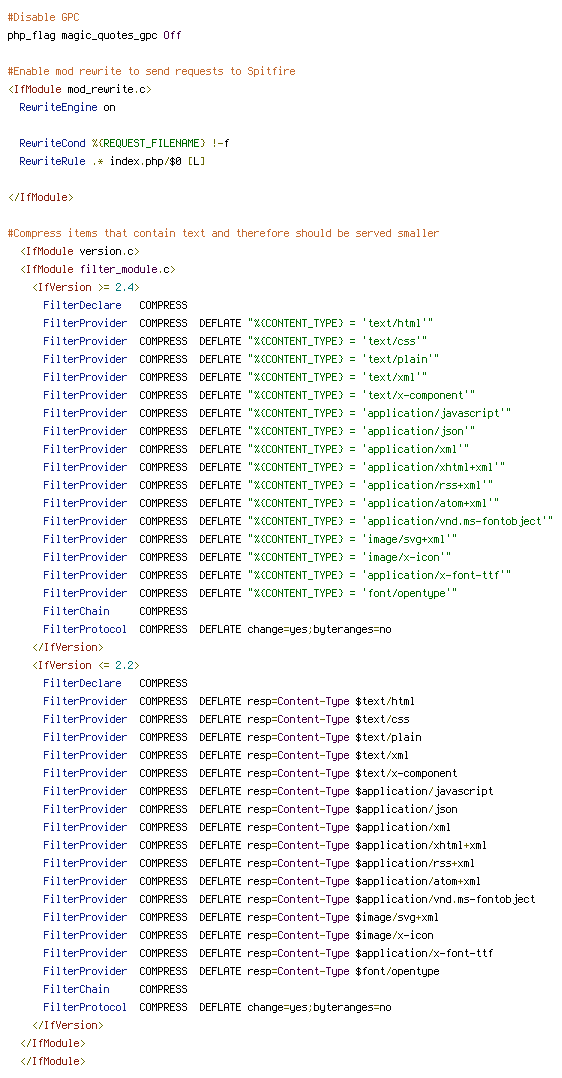This screenshot has height=1078, width=562.
Task: Click the '<IfModule mod_rewrite.c>' opening tag
Action: [x=80, y=89]
